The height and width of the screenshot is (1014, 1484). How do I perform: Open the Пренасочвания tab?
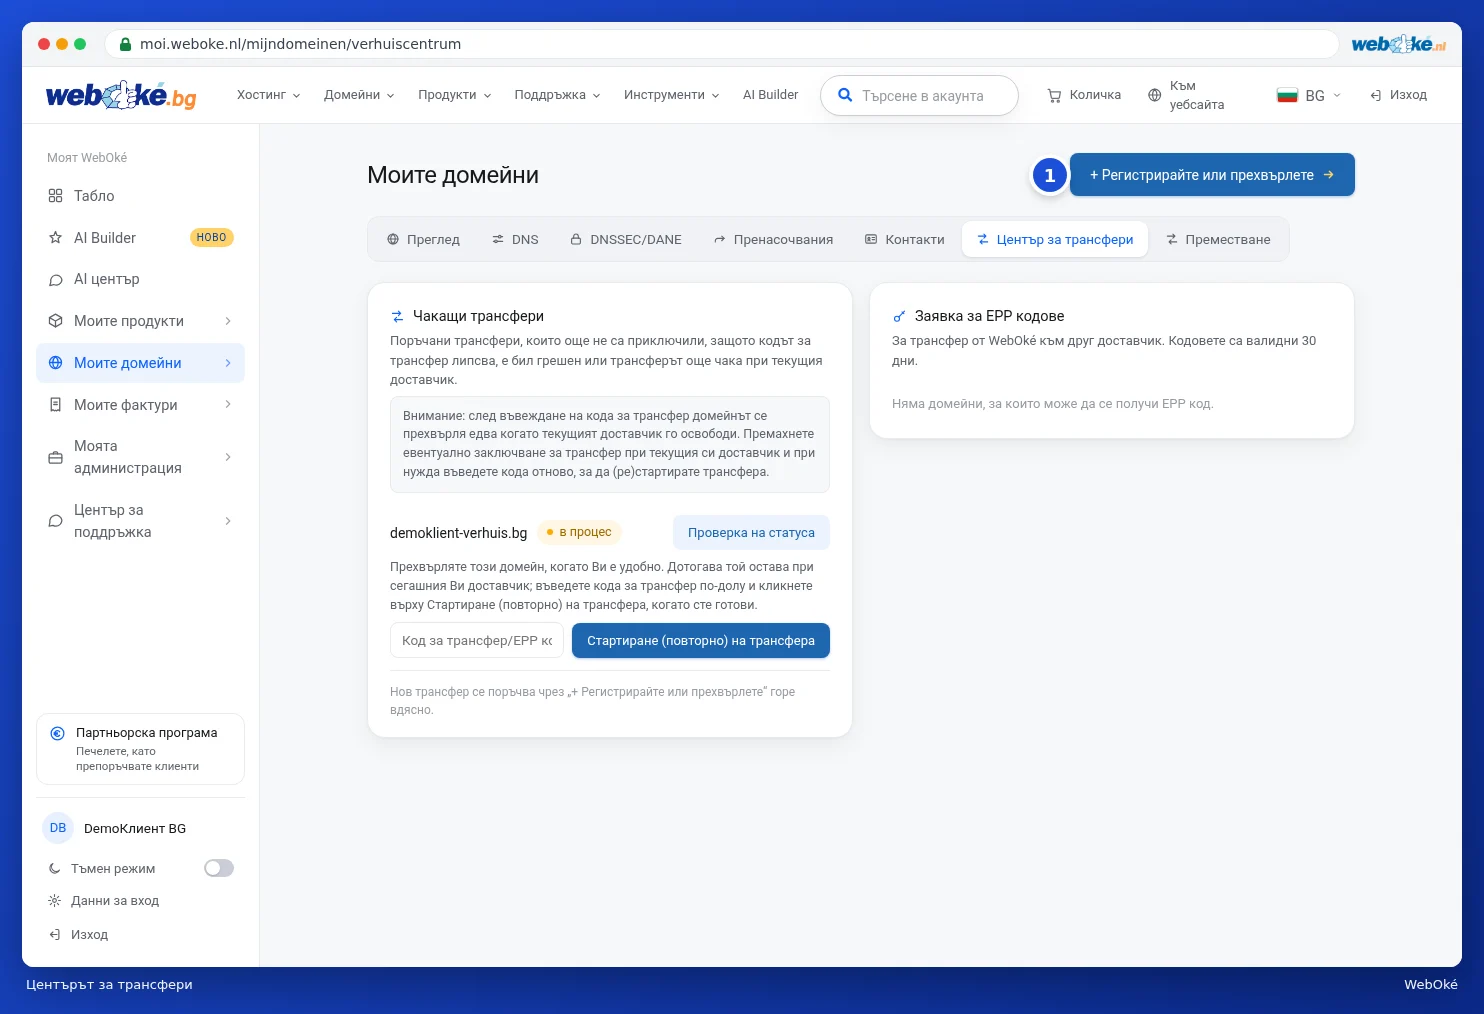[773, 240]
